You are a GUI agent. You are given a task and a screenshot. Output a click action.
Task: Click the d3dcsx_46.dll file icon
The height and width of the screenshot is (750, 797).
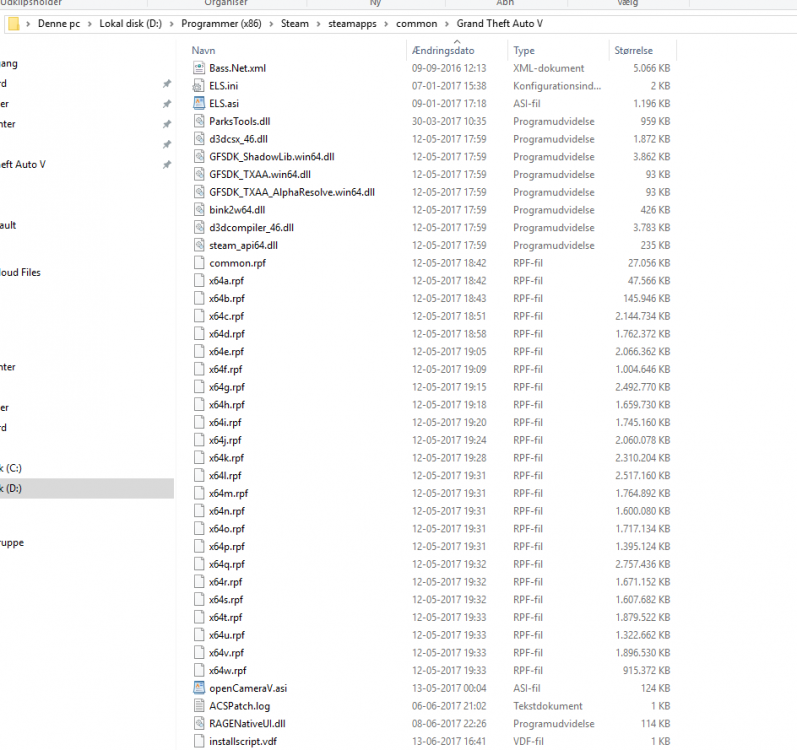199,139
